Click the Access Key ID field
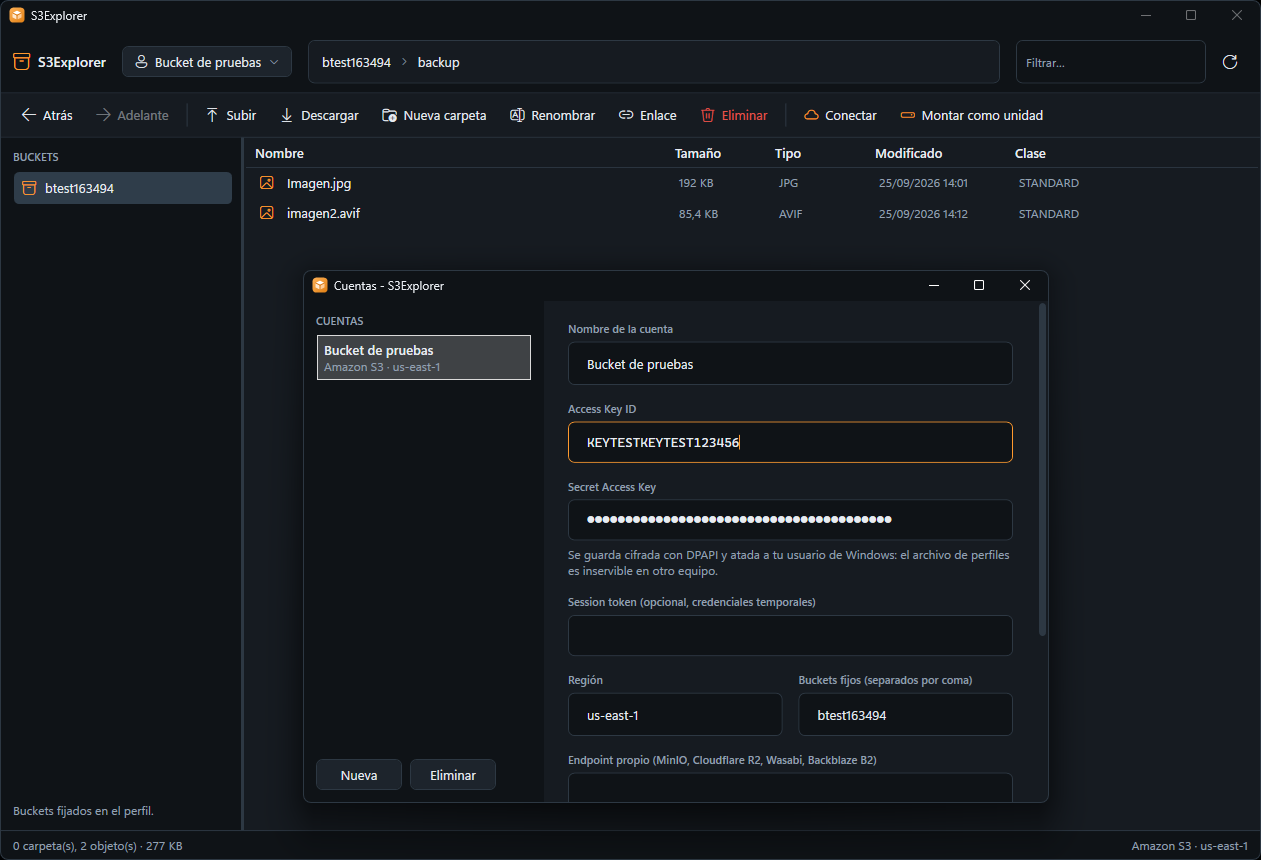Viewport: 1261px width, 860px height. (x=790, y=442)
